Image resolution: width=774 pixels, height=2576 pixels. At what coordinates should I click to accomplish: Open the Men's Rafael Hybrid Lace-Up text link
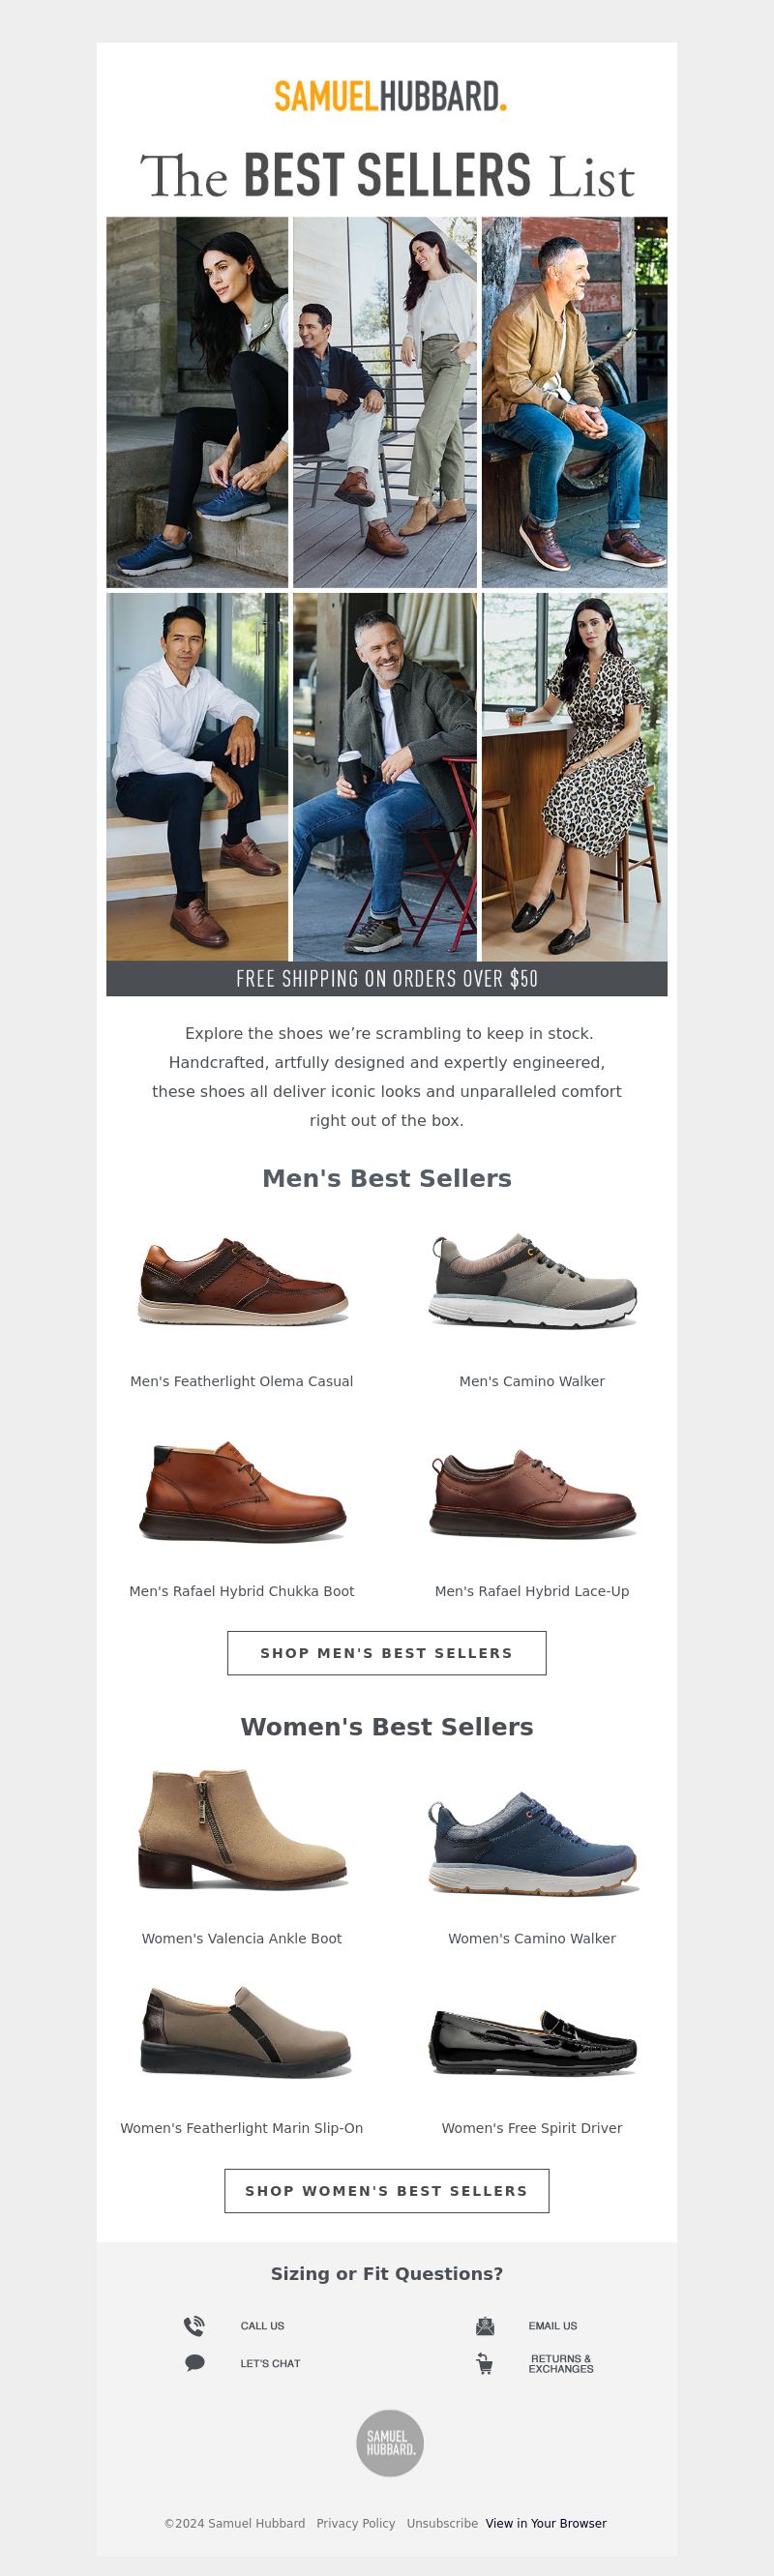[532, 1591]
